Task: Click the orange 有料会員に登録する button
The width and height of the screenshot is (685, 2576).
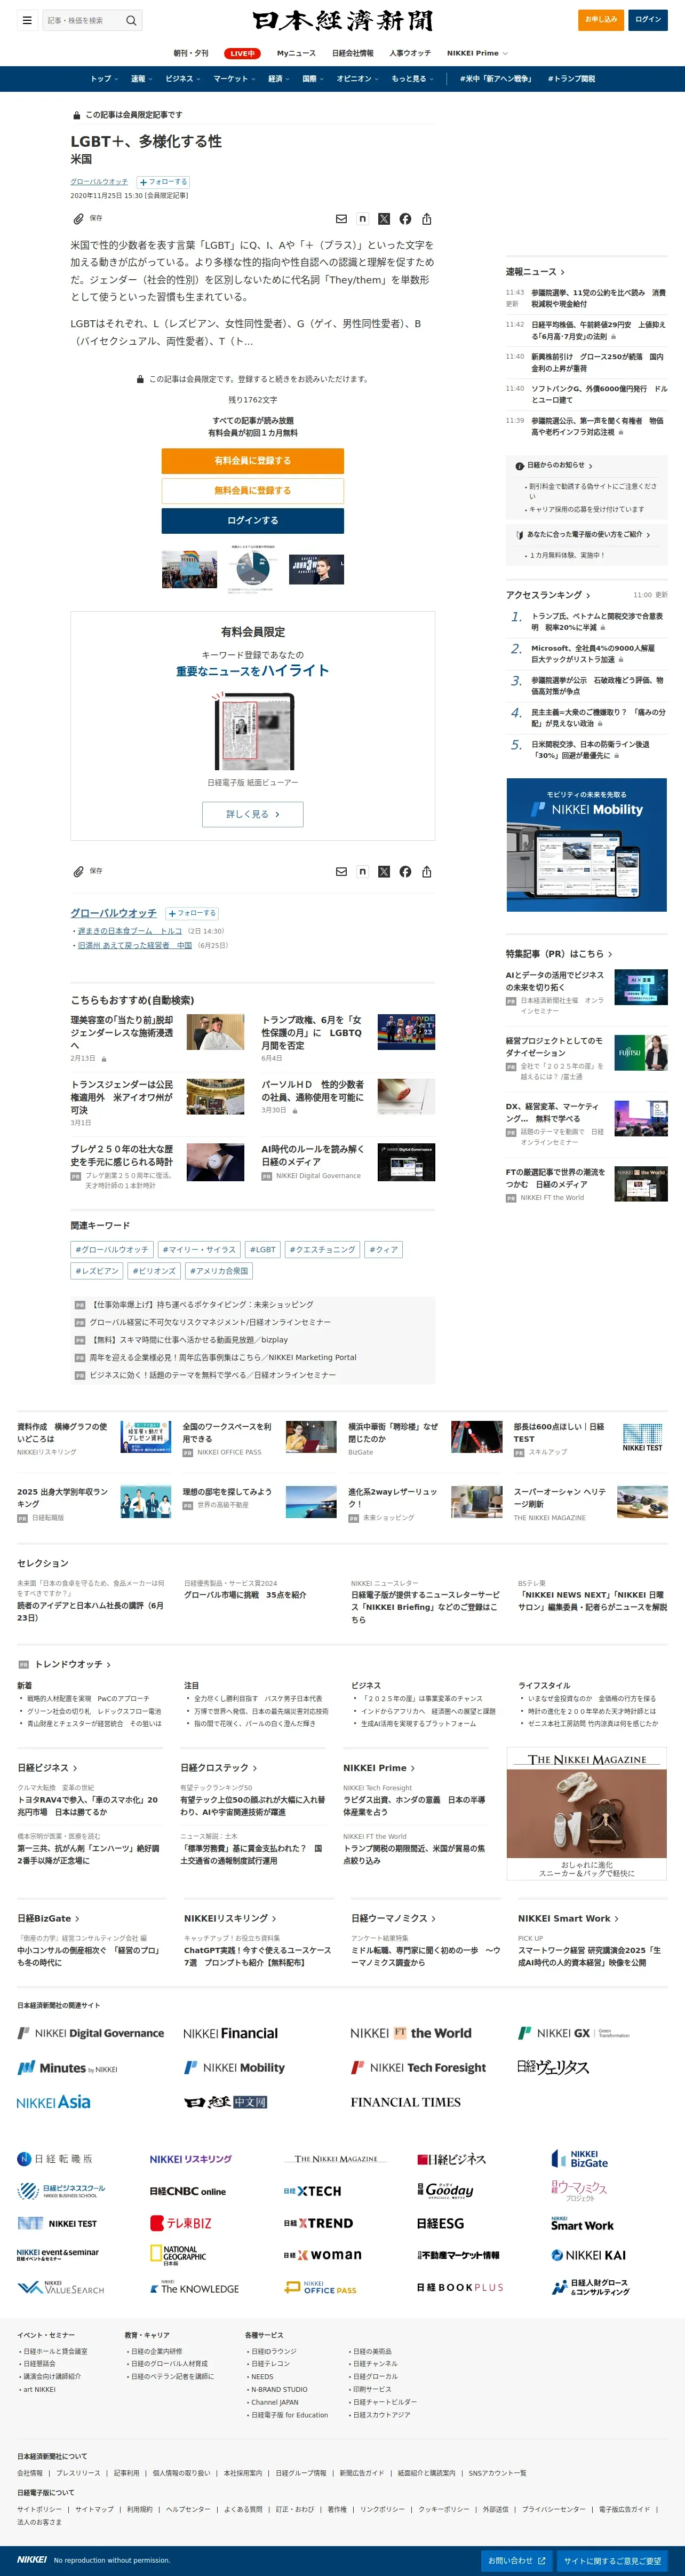Action: [253, 461]
